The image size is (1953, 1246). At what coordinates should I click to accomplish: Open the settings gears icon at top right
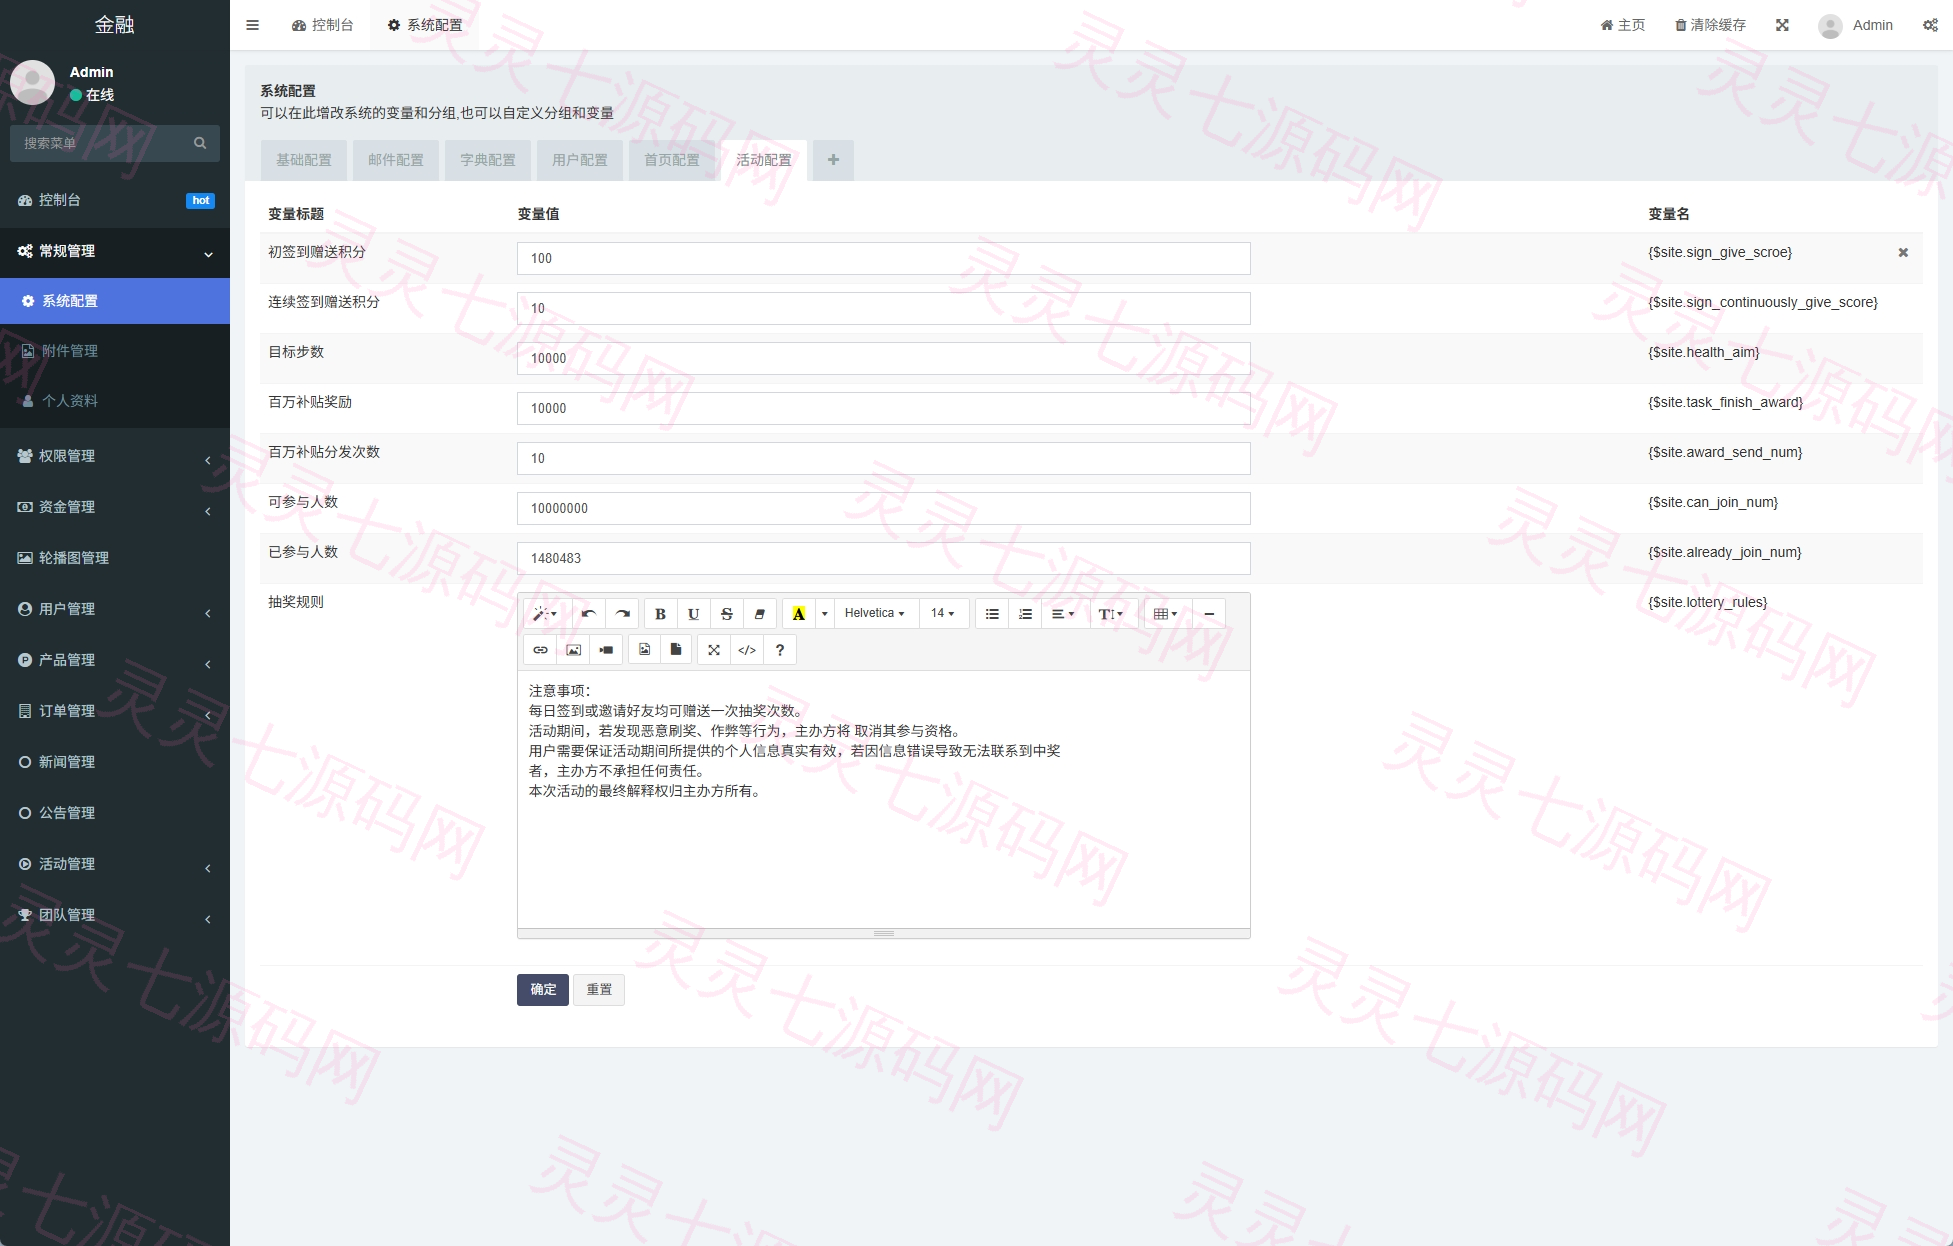coord(1930,25)
